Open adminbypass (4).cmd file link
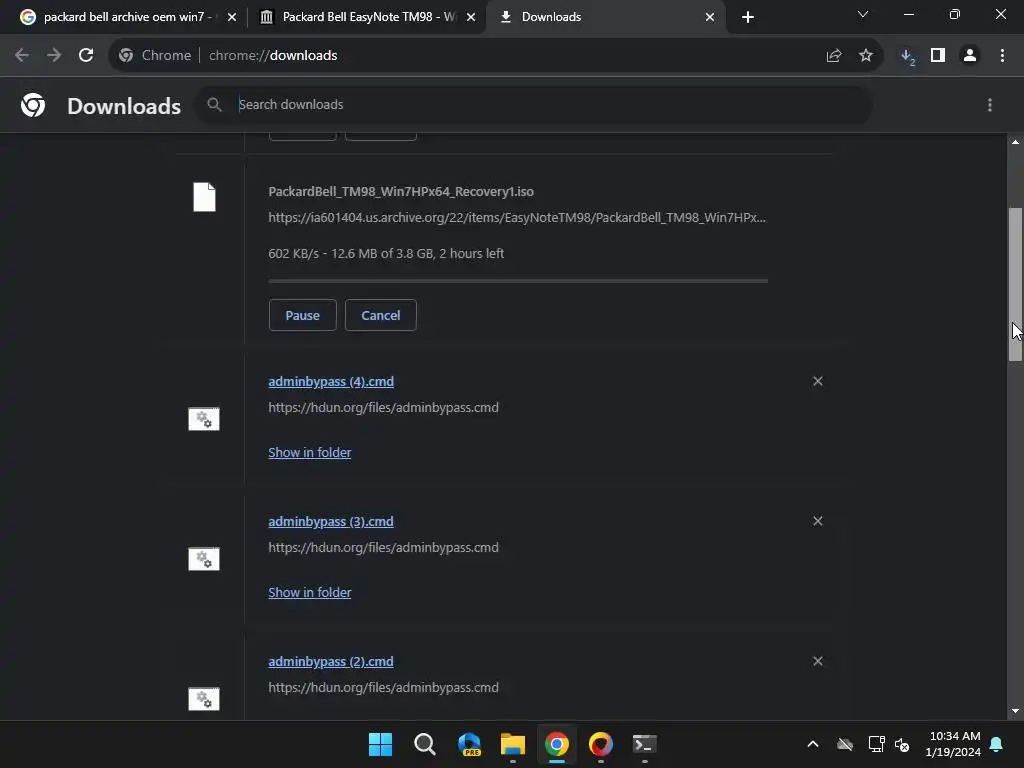1024x768 pixels. click(x=331, y=381)
